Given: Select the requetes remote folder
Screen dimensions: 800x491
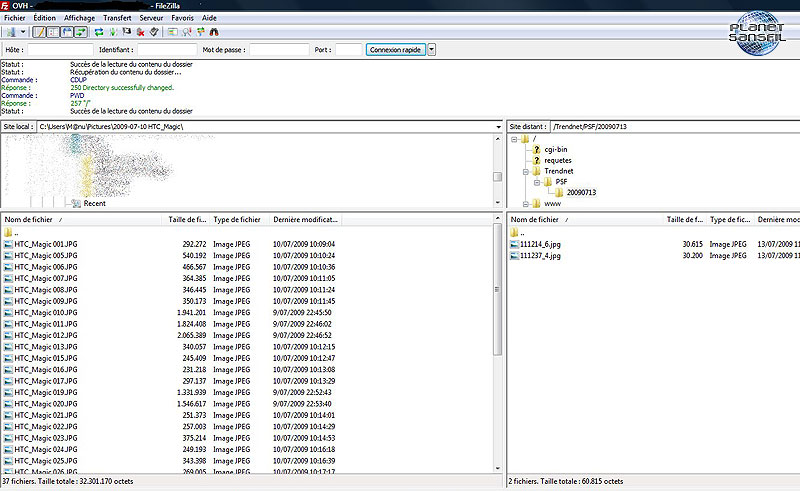Looking at the screenshot, I should point(558,160).
